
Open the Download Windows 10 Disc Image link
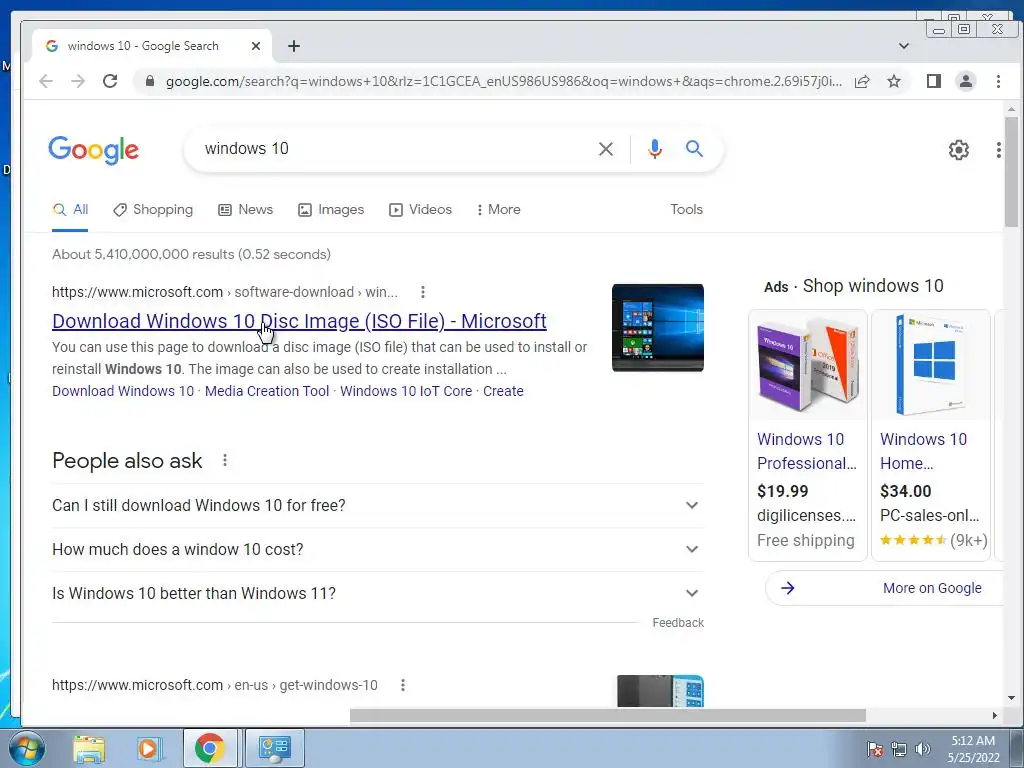point(299,321)
